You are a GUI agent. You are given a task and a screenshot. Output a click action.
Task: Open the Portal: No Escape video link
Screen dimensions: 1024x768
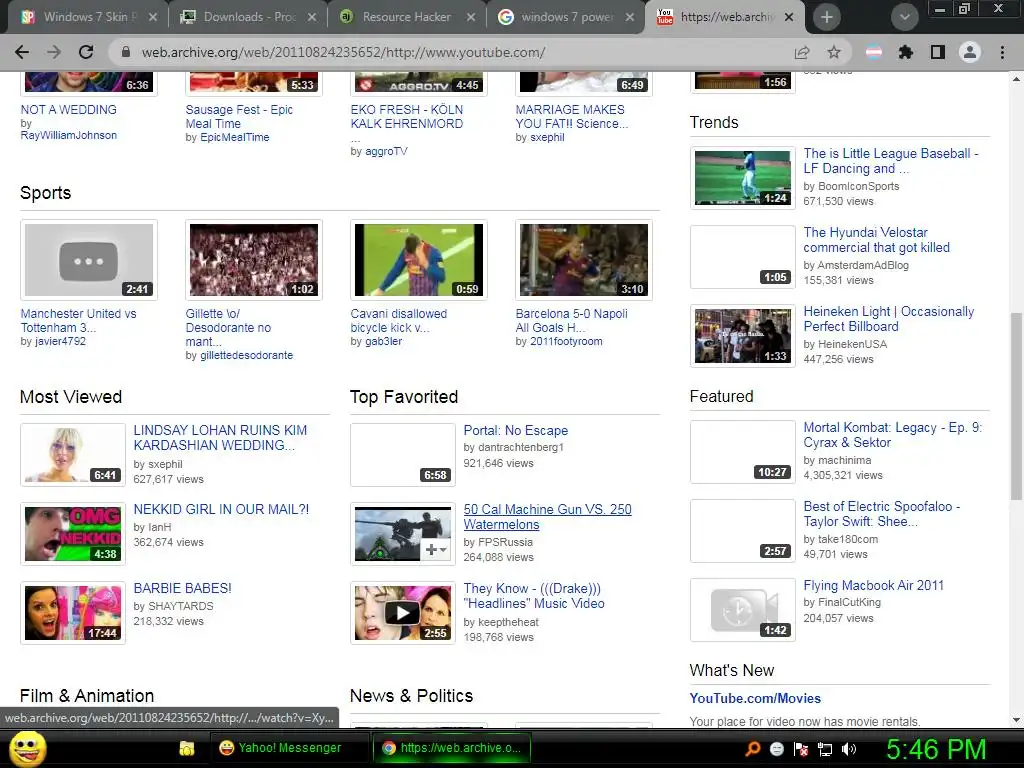[515, 430]
